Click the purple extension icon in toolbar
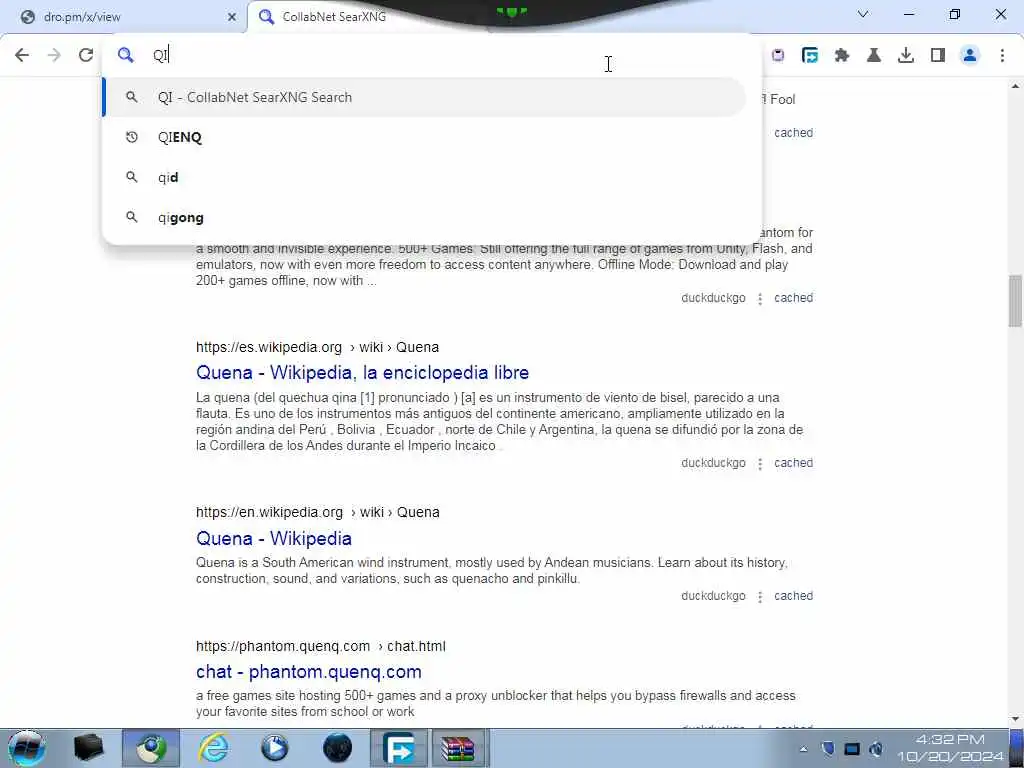Screen dimensions: 1024x768 click(x=778, y=56)
